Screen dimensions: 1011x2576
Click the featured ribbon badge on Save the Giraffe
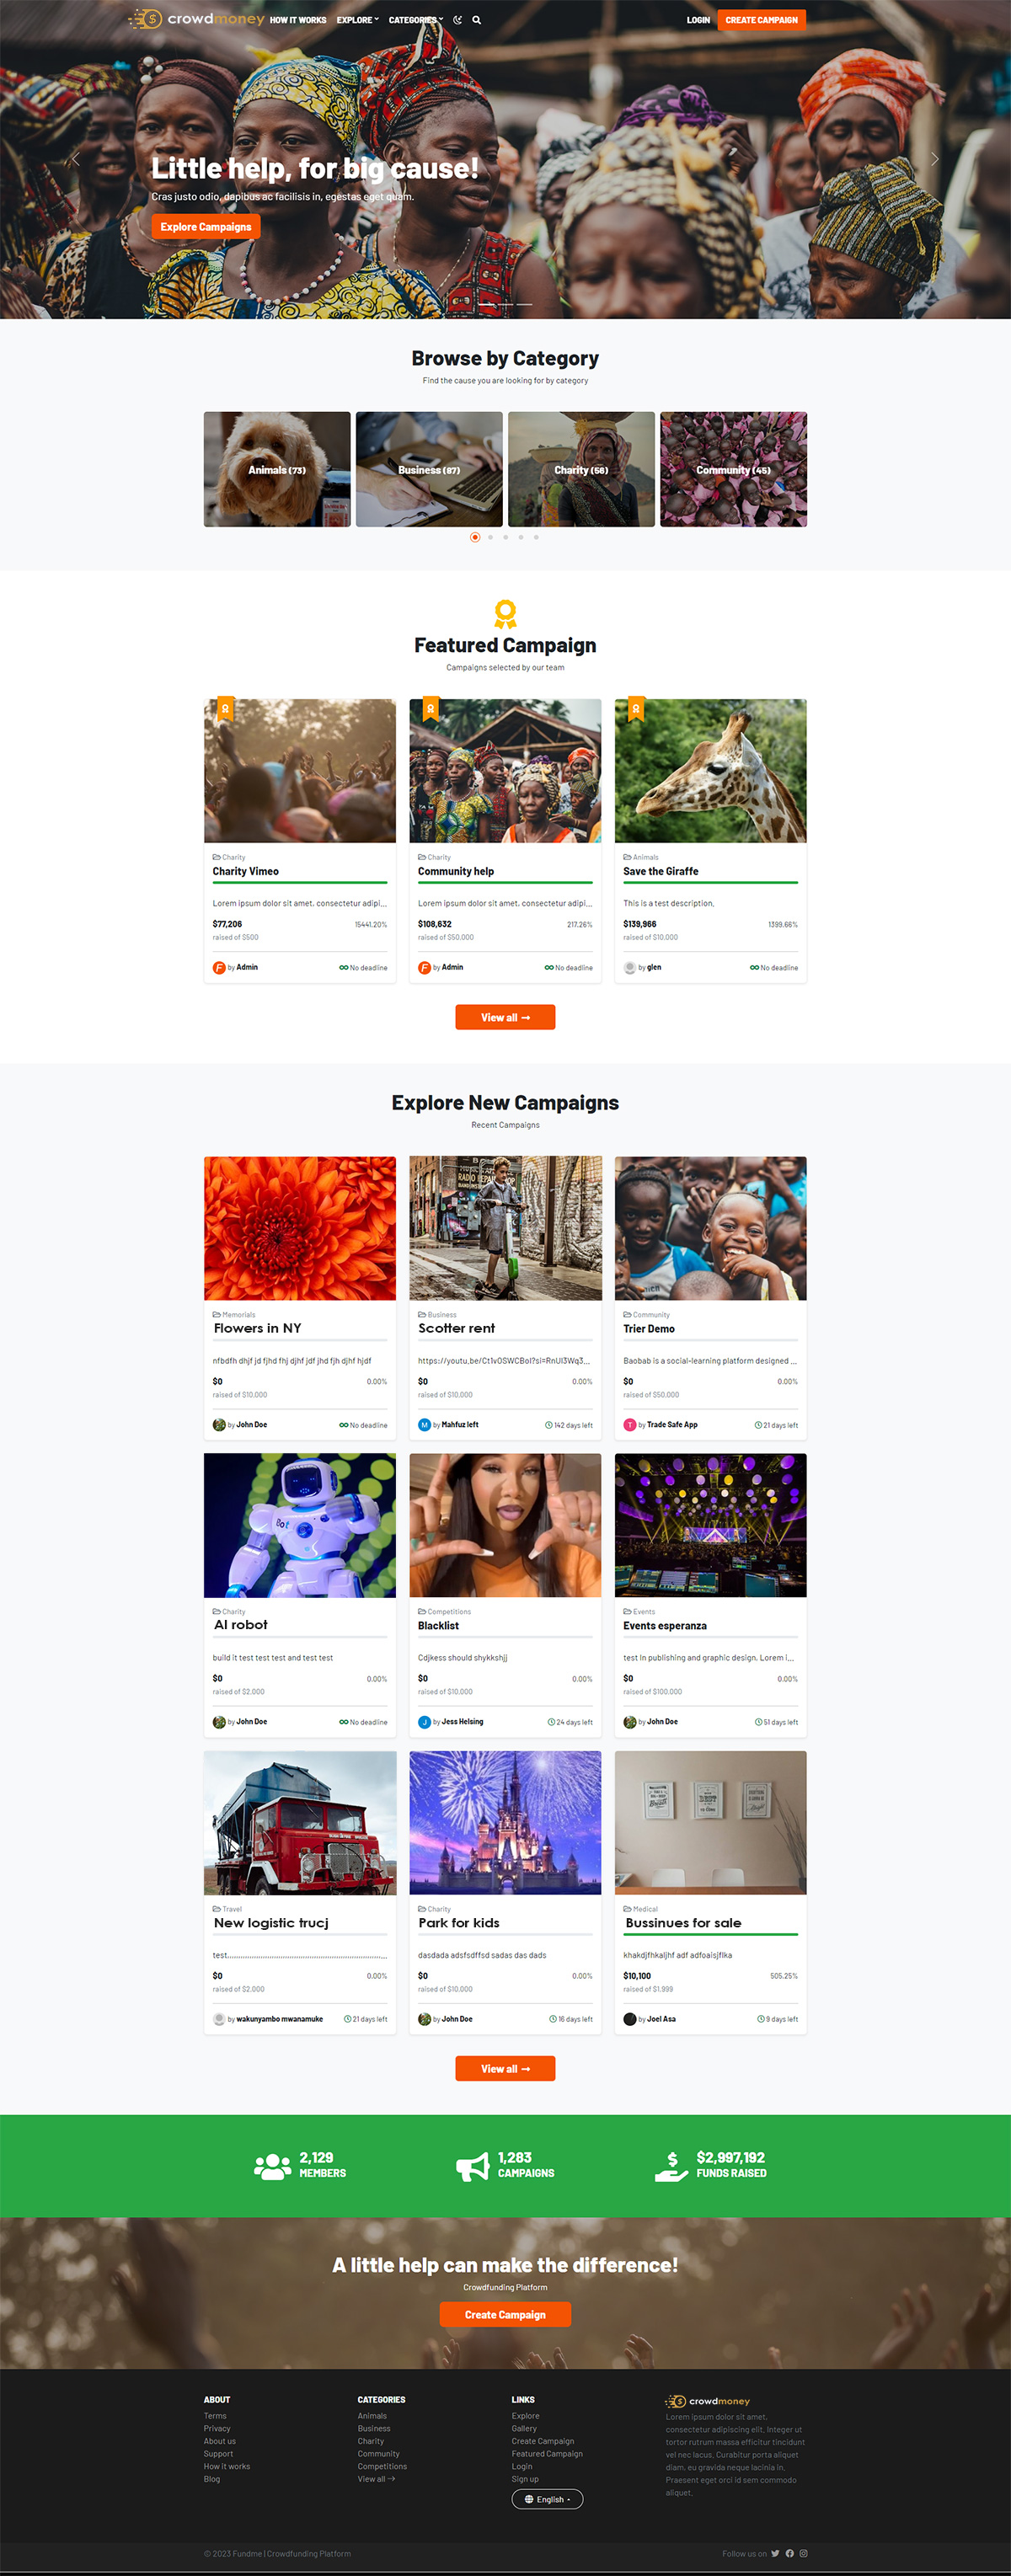(636, 709)
